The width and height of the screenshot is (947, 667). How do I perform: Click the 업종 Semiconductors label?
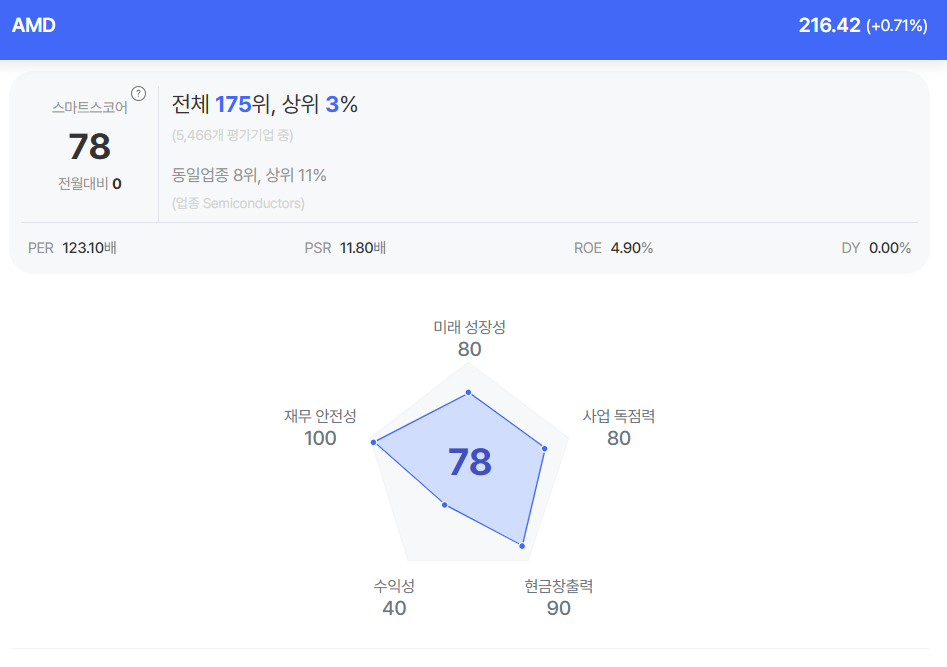[x=238, y=203]
